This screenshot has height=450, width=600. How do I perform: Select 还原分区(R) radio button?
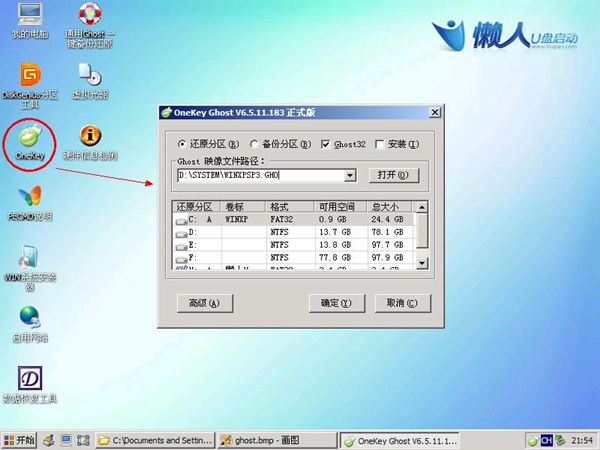209,144
